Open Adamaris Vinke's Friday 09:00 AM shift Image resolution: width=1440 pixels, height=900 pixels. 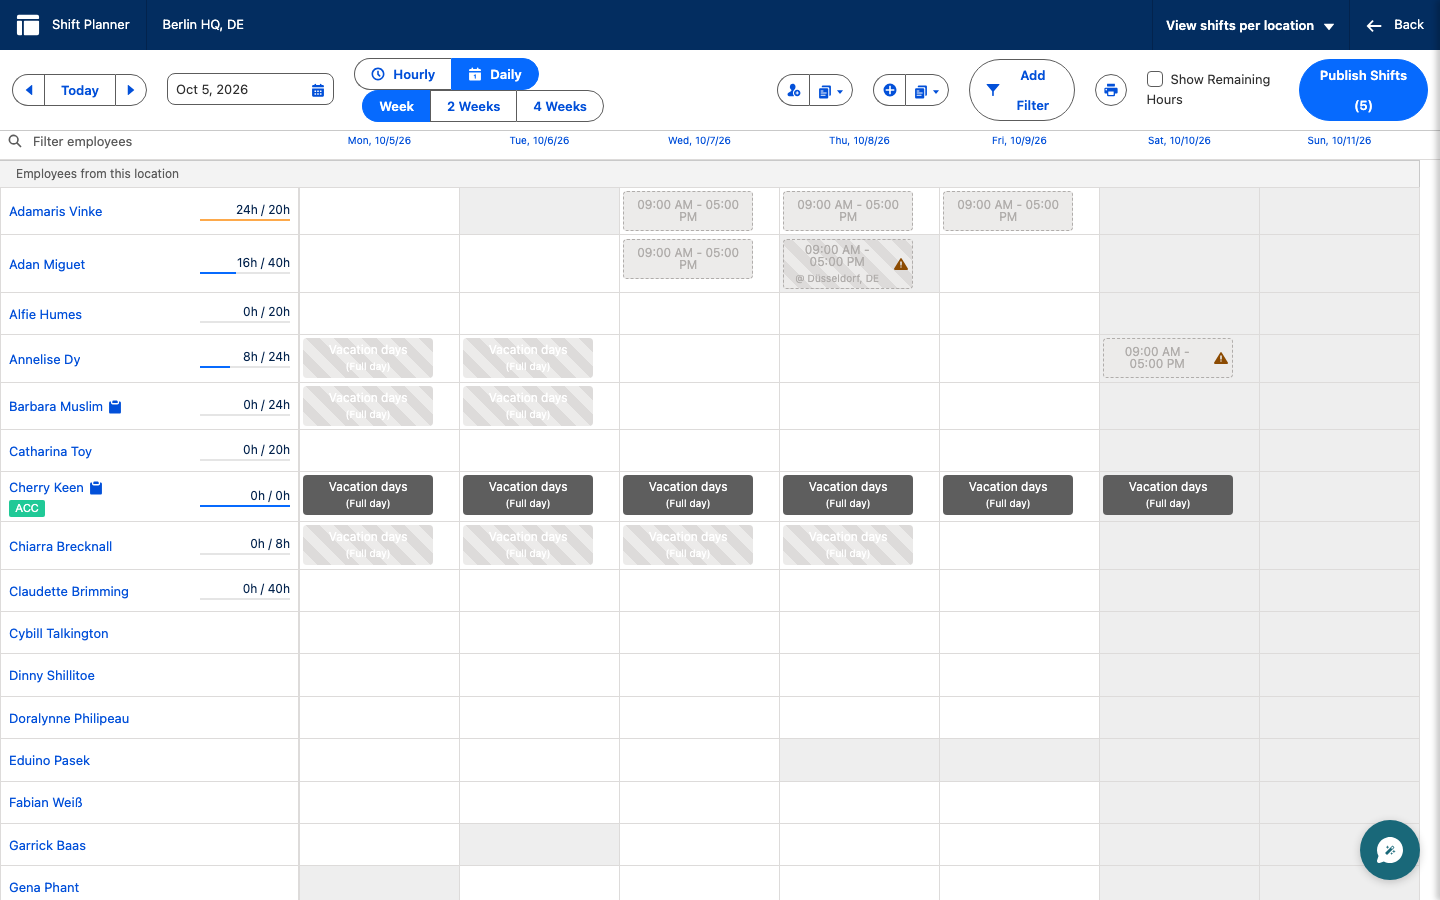[x=1008, y=211]
